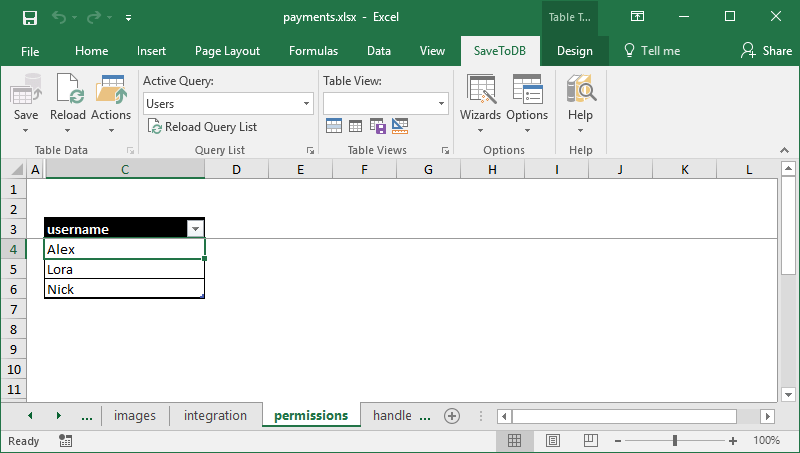Open the Table Views group dialog launcher
Screen dimensions: 800x453
pos(445,150)
